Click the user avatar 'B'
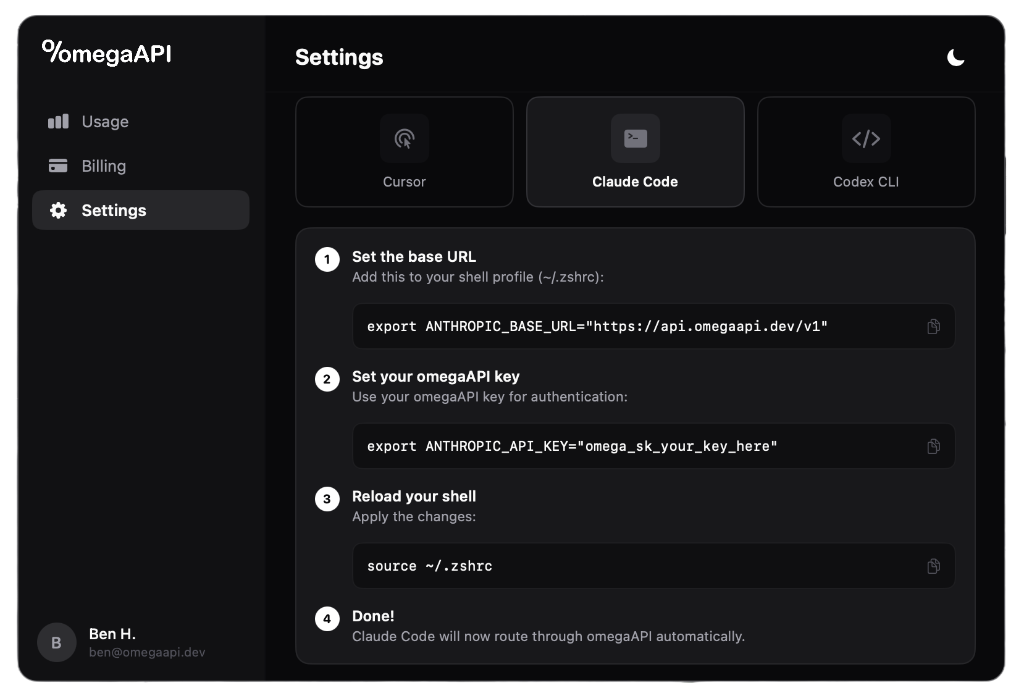This screenshot has width=1024, height=697. click(57, 642)
